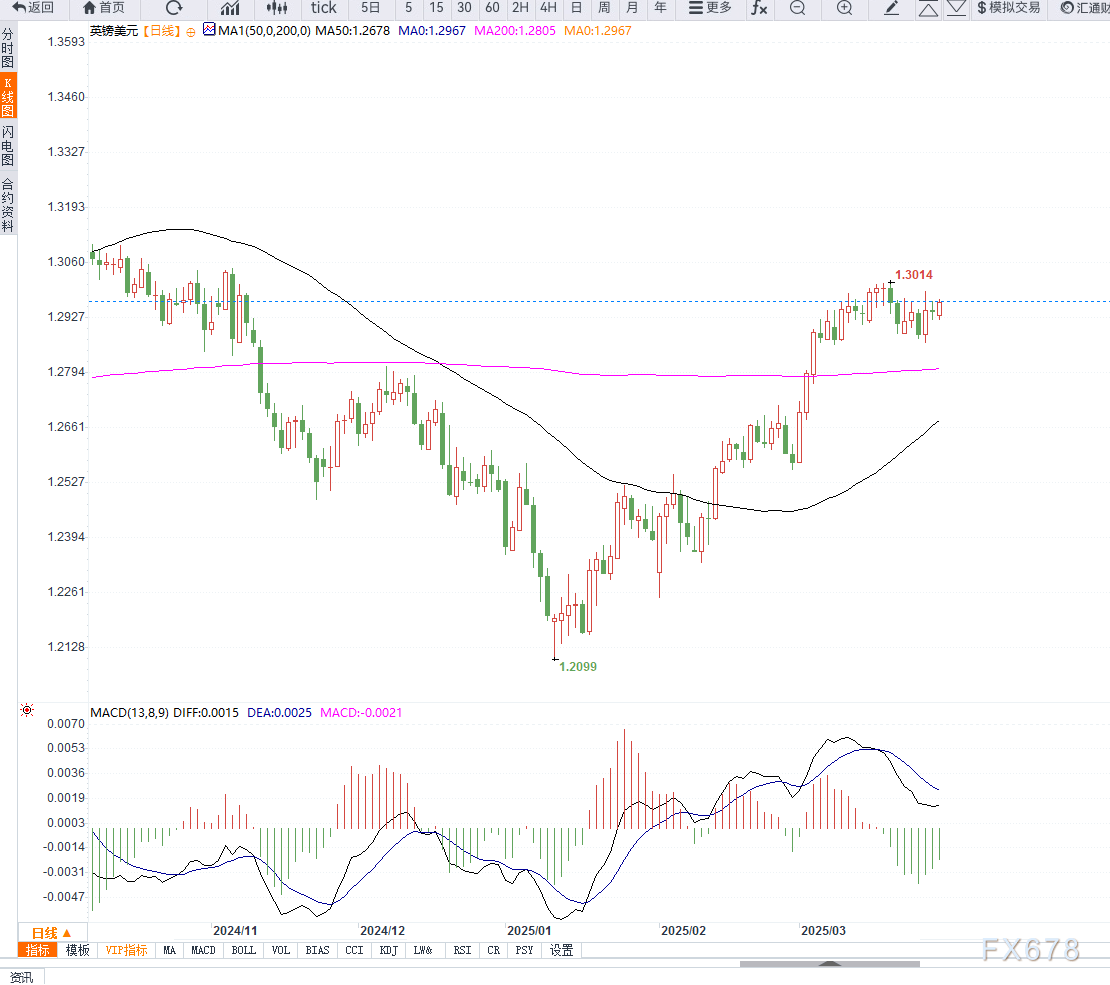Click the MACD:-0.0021 legend value
Viewport: 1110px width, 985px height.
[x=361, y=712]
